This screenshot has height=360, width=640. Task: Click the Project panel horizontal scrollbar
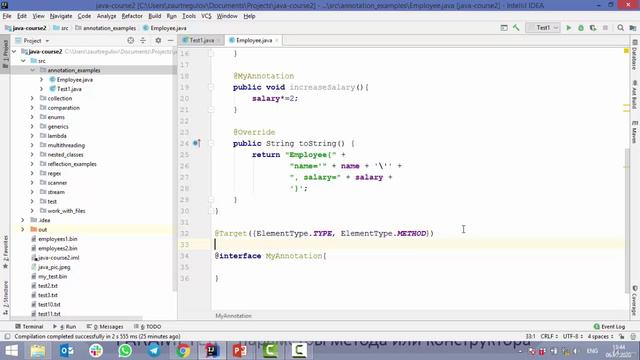tap(77, 318)
